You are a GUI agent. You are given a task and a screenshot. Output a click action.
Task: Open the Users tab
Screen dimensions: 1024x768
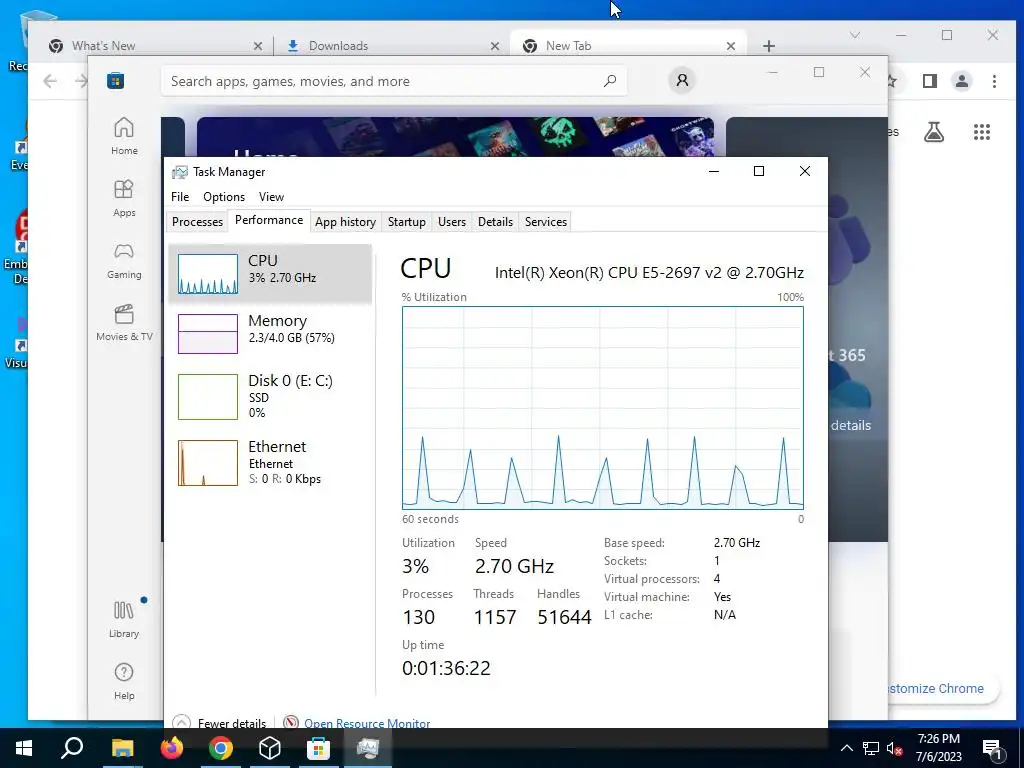(x=452, y=222)
